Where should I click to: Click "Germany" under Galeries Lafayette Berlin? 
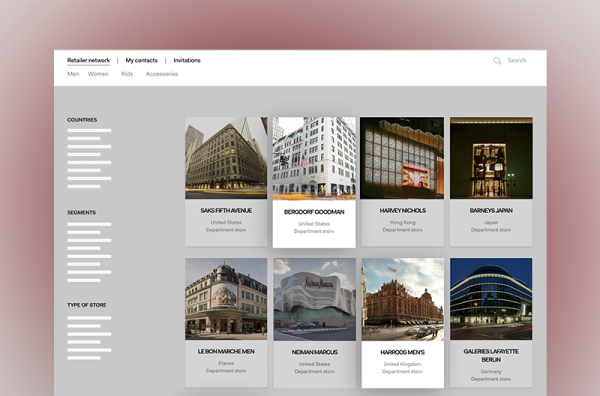491,372
